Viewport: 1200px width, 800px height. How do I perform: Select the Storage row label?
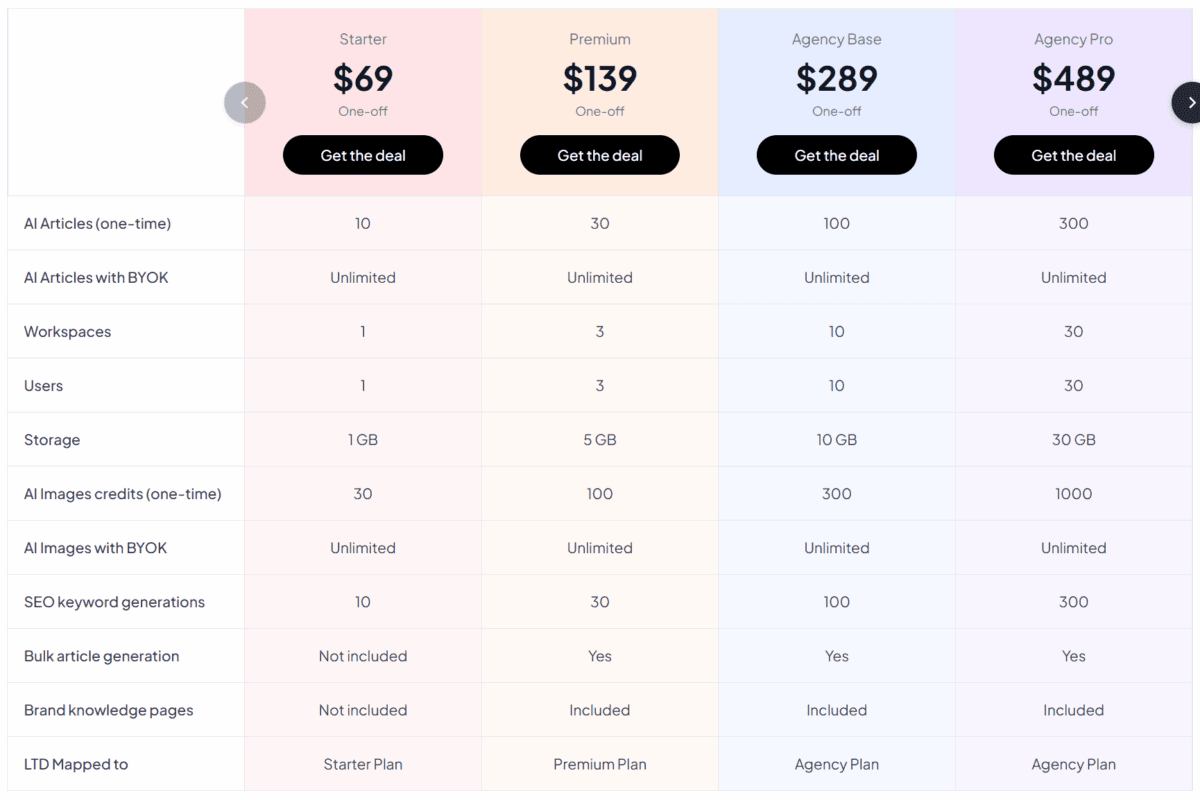click(x=52, y=440)
